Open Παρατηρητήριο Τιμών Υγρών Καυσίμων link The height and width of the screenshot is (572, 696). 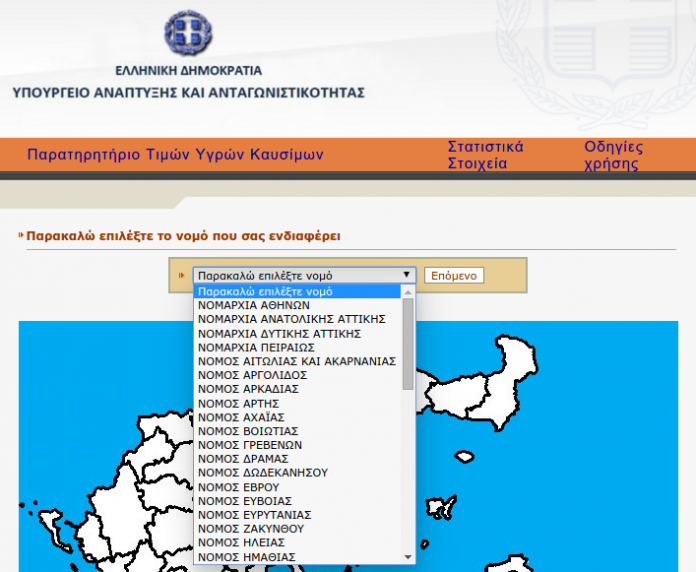click(175, 154)
